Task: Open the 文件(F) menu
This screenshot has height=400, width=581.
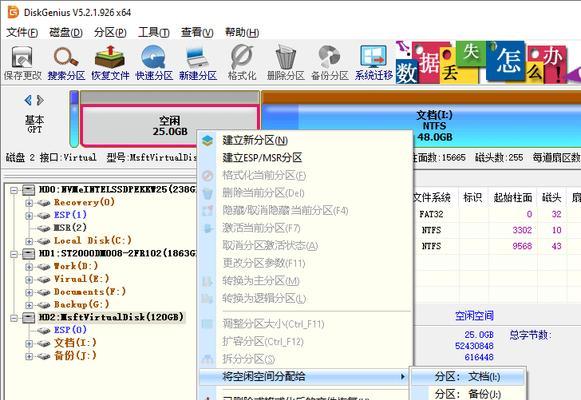Action: [22, 33]
